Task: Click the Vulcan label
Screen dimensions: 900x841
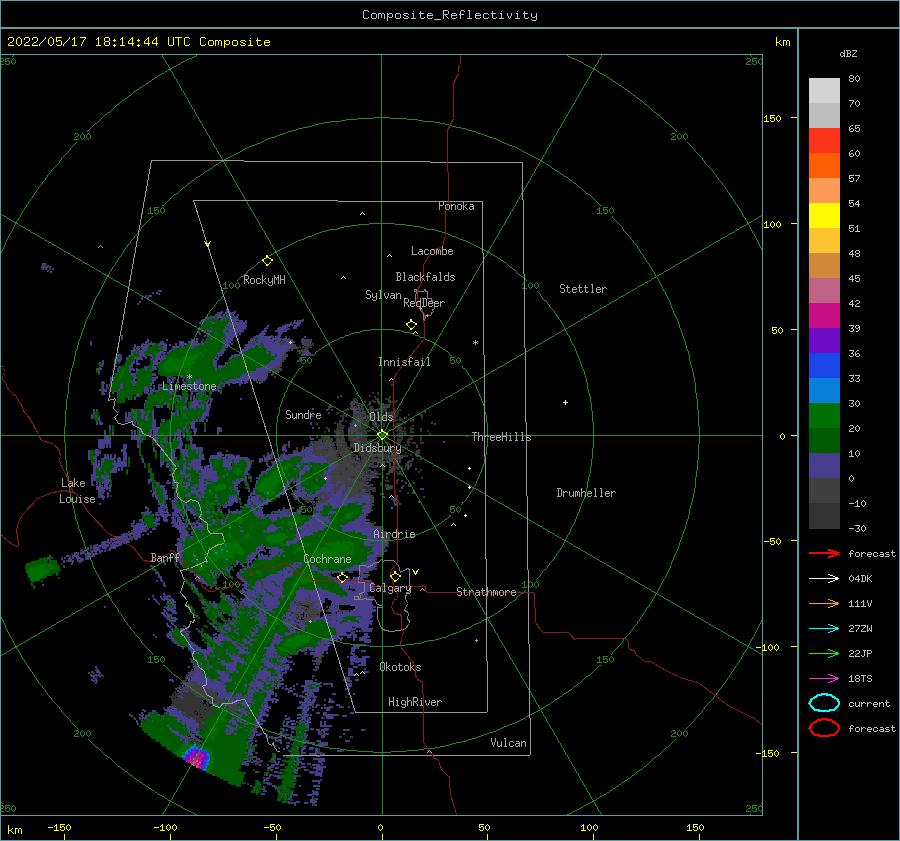Action: 508,743
